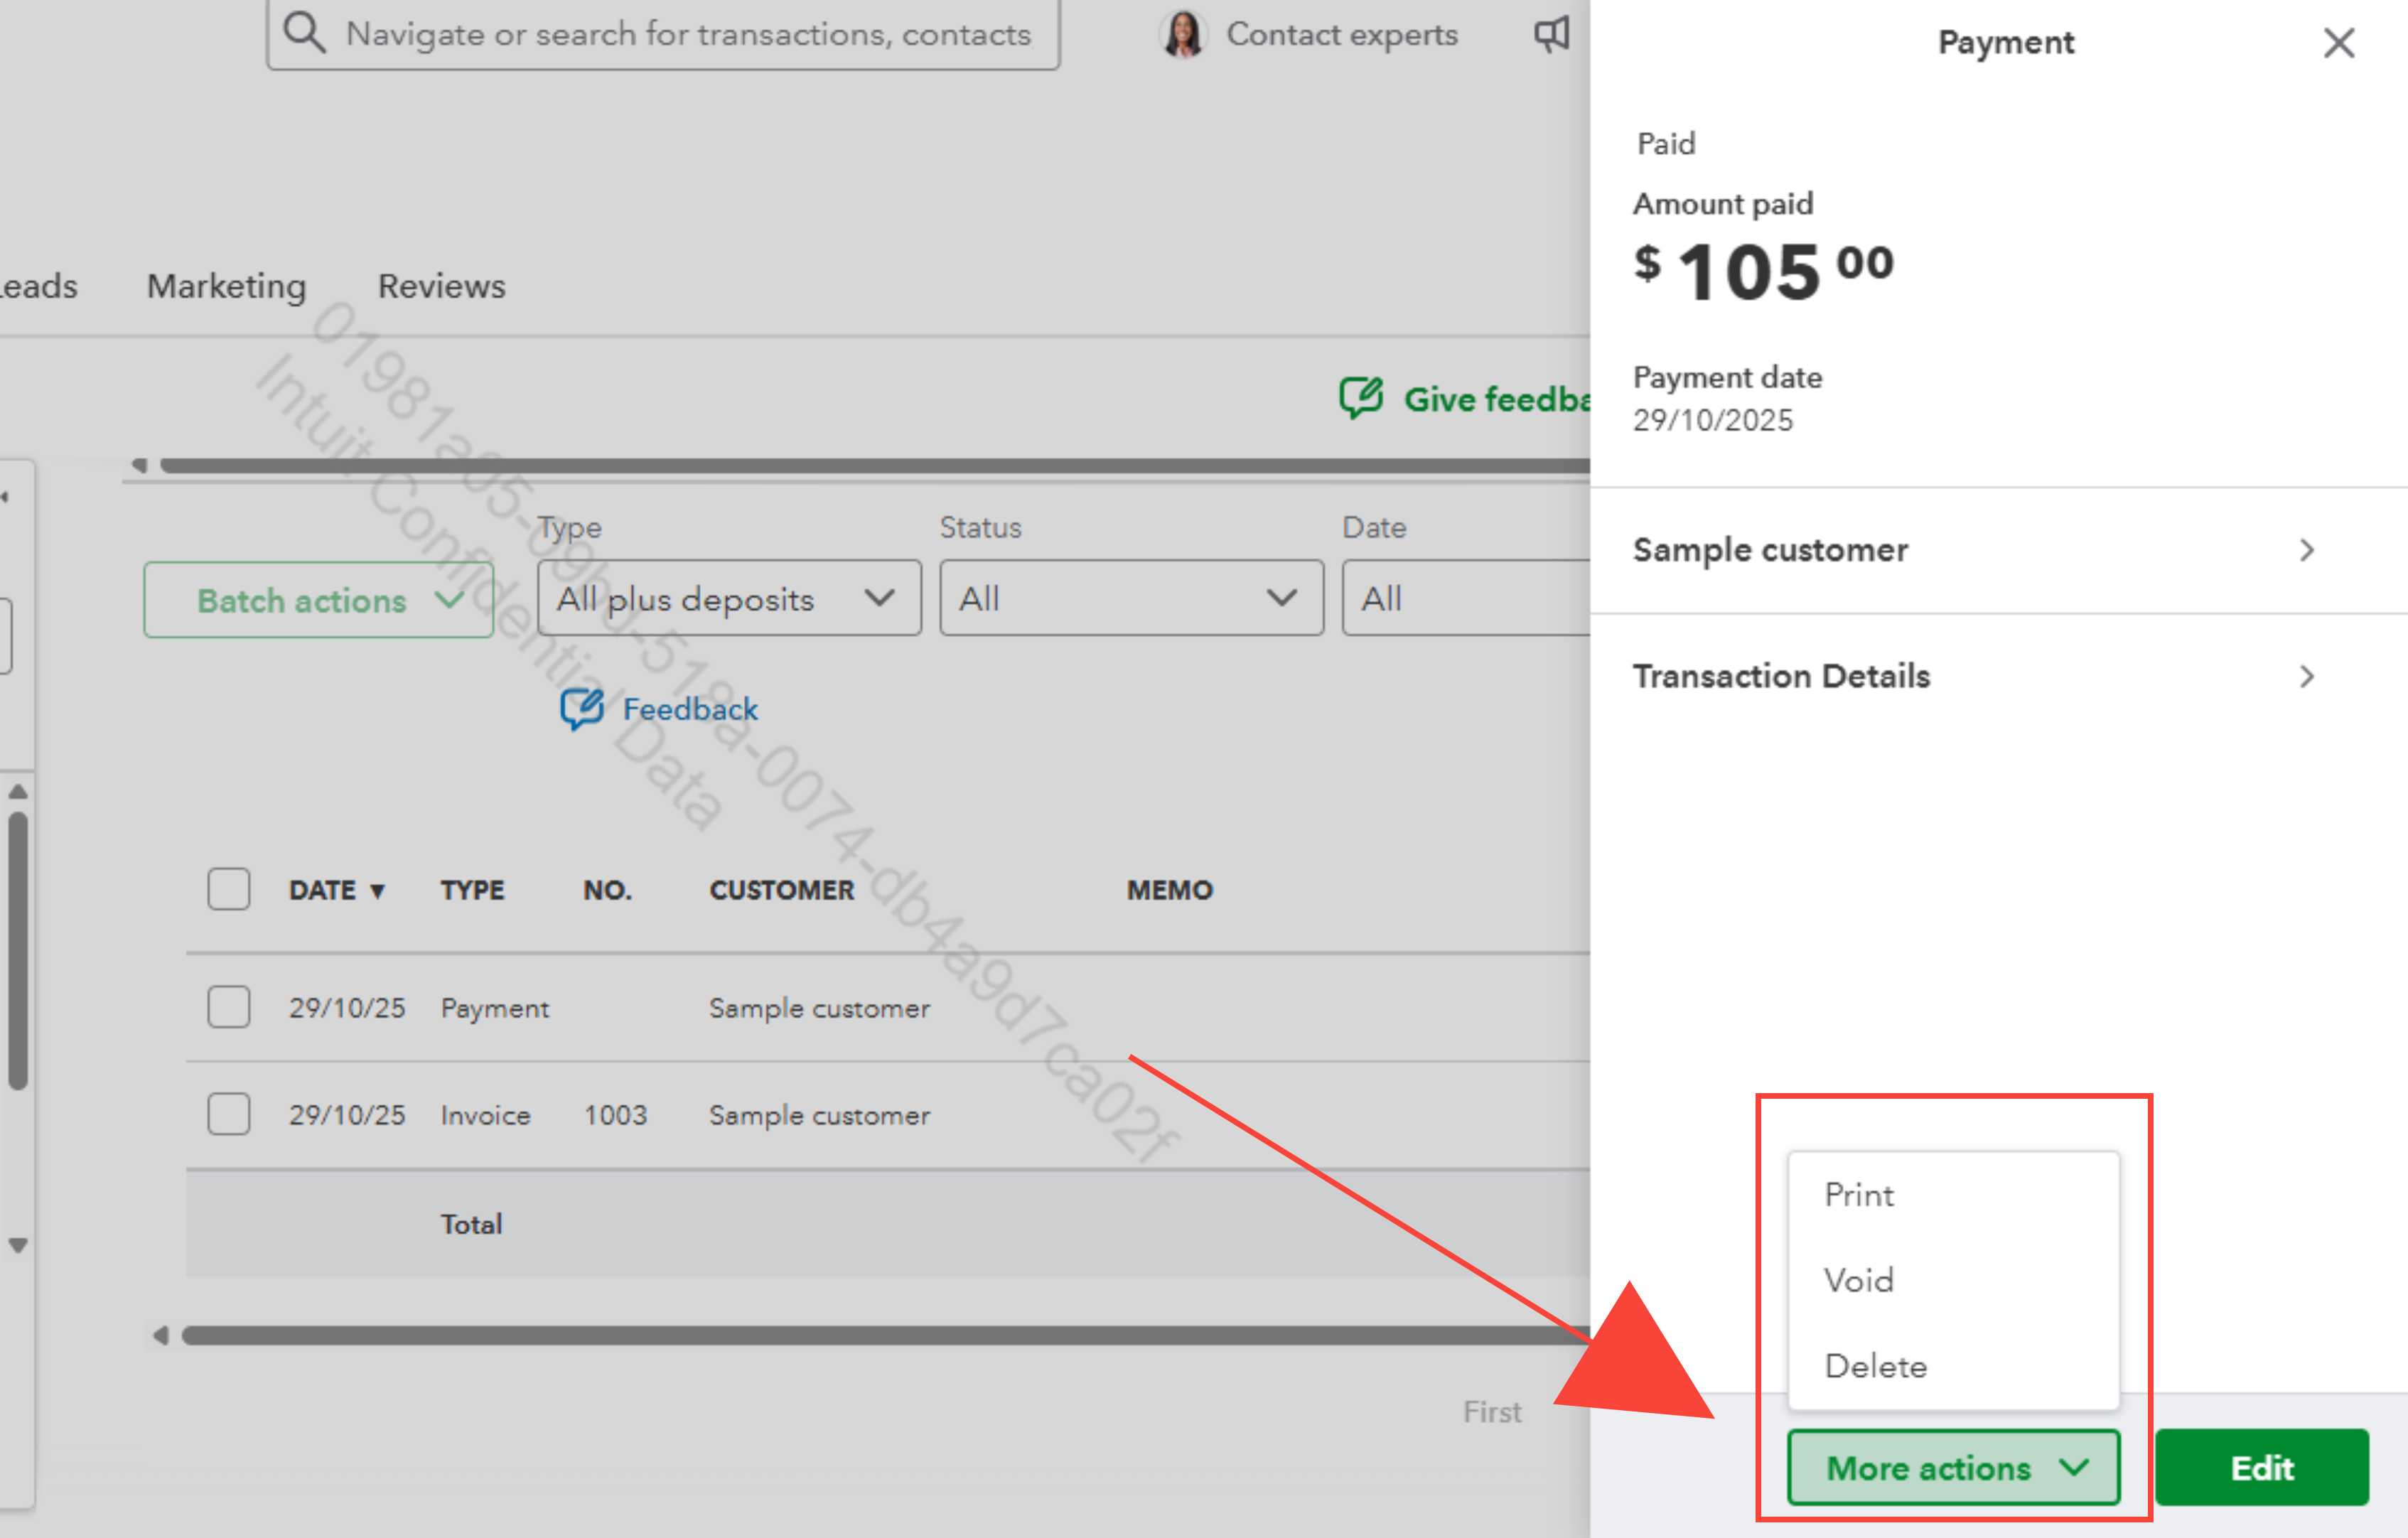Click the DATE column sort arrow
Viewport: 2408px width, 1538px height.
[377, 891]
